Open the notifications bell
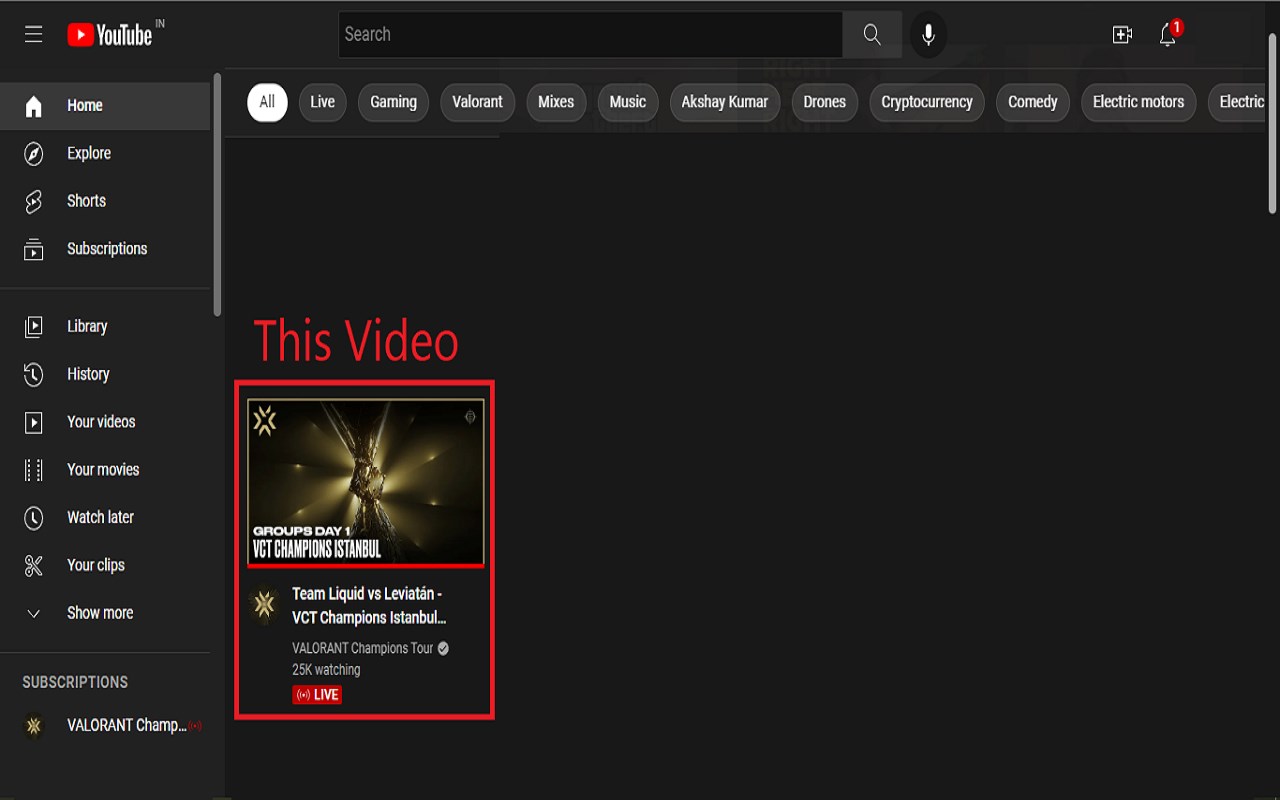The height and width of the screenshot is (800, 1280). [x=1167, y=35]
